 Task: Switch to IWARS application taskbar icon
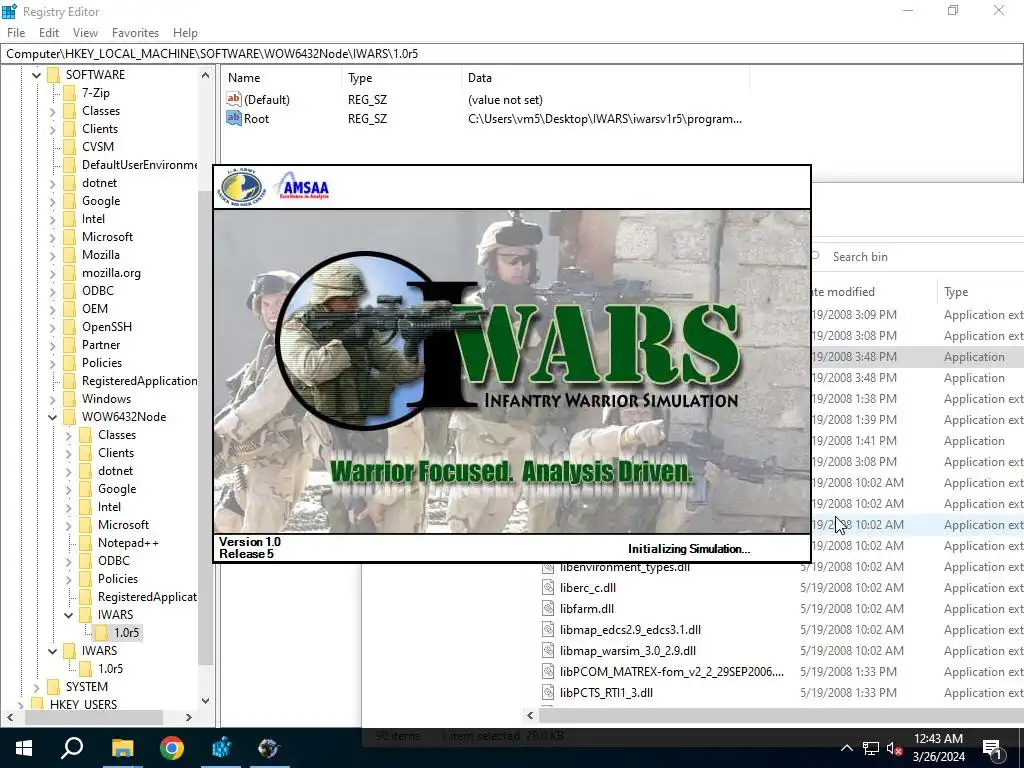(270, 748)
